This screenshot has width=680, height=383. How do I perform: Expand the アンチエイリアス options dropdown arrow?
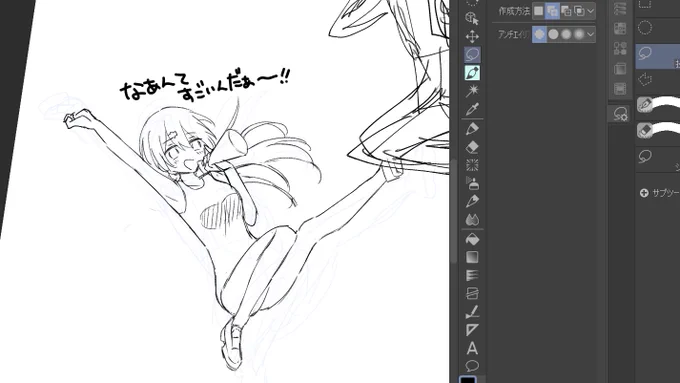(x=591, y=34)
